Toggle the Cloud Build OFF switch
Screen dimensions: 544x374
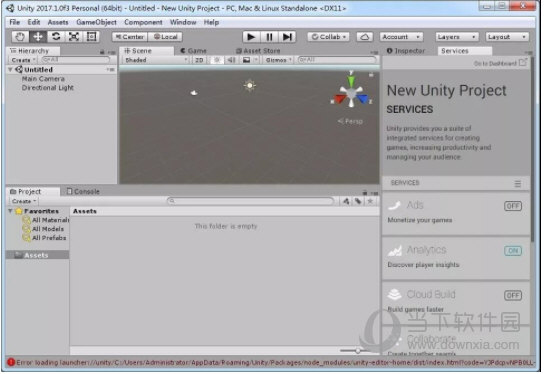(513, 295)
